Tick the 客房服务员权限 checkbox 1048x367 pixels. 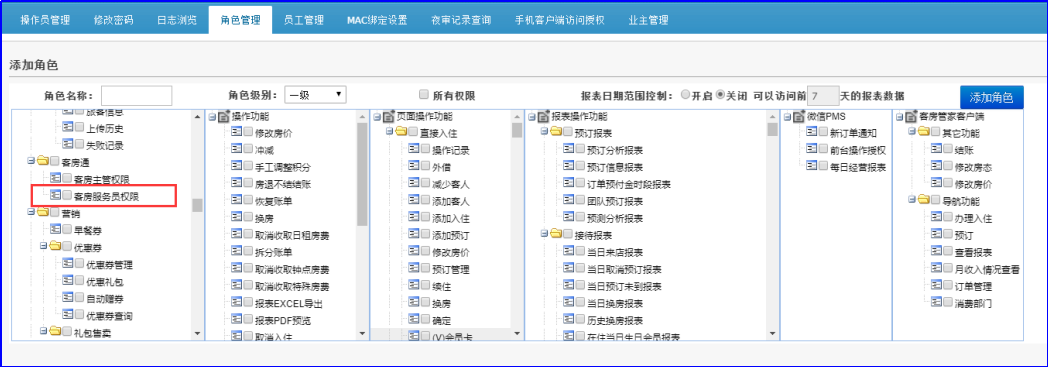[x=68, y=196]
